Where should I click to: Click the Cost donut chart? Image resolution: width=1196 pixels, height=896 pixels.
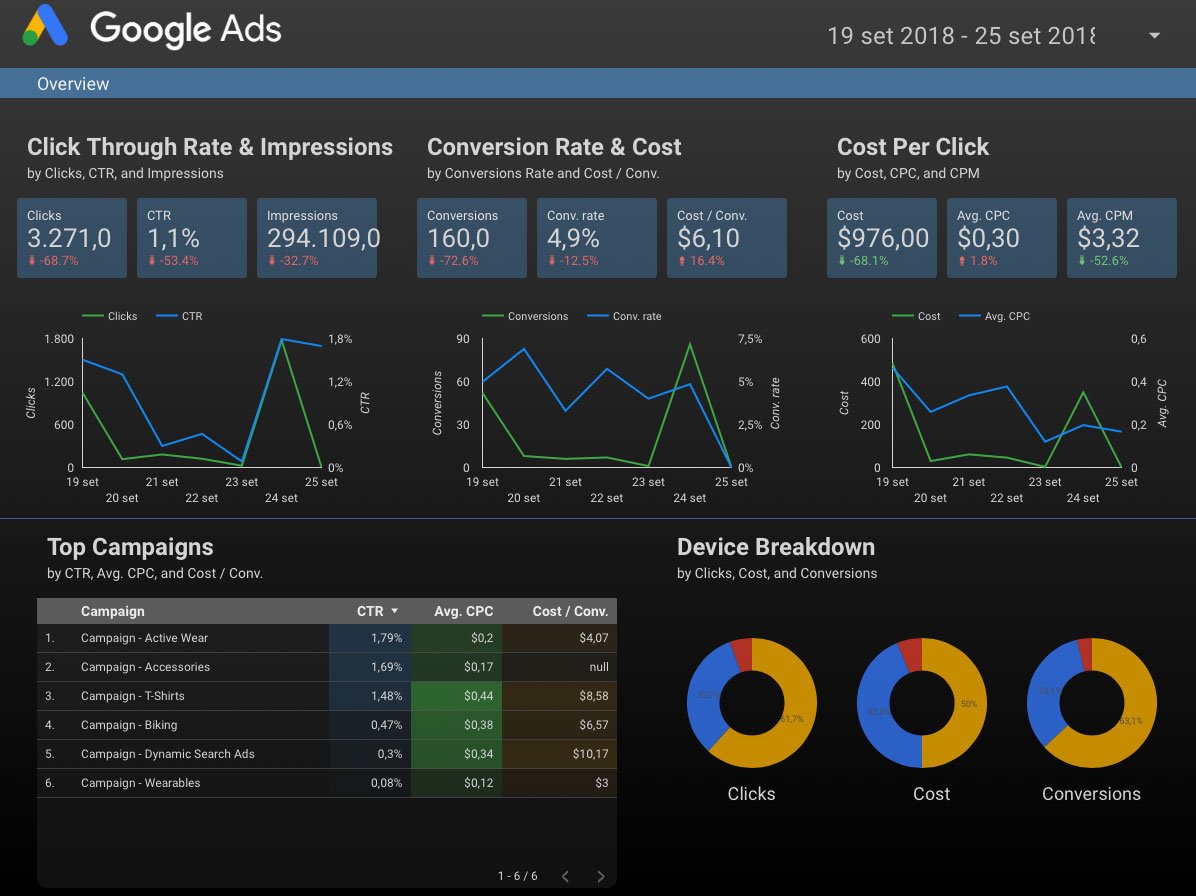(x=921, y=702)
